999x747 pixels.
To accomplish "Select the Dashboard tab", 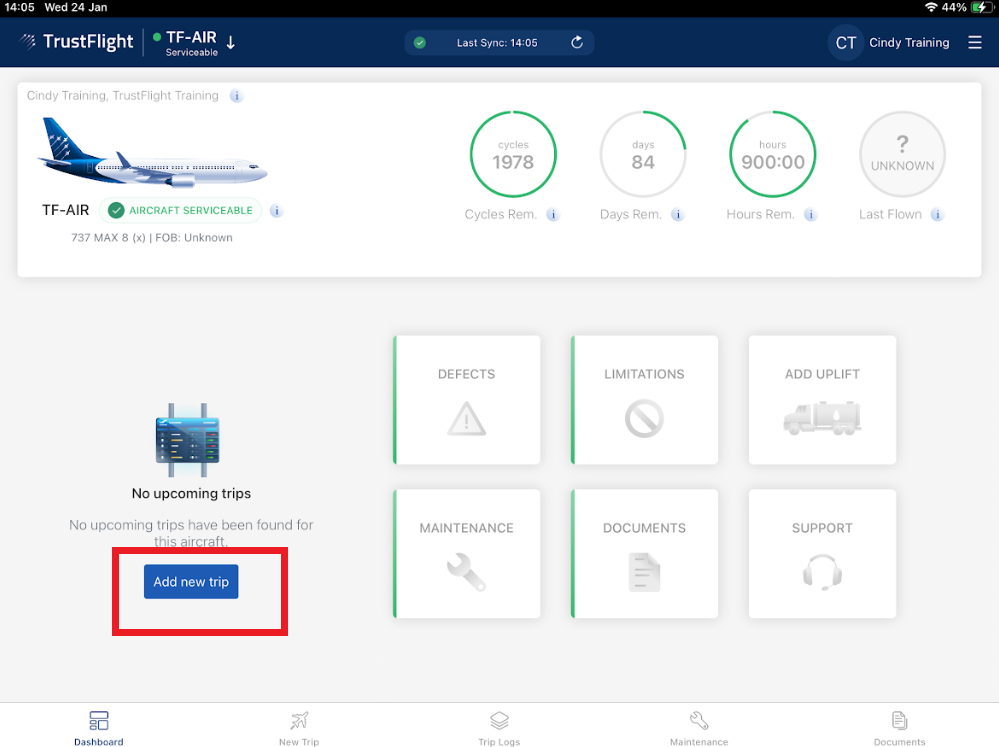I will coord(99,728).
